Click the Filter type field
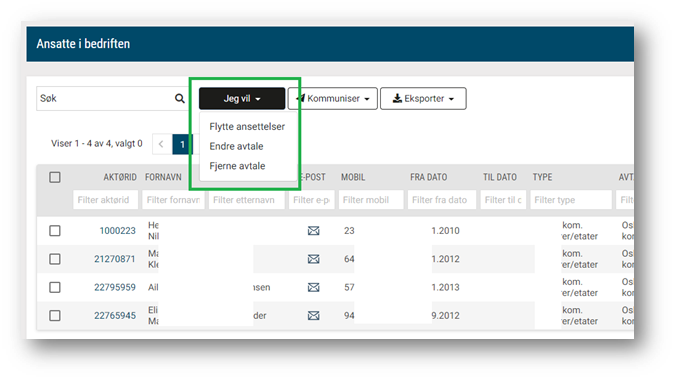Viewport: 676px width, 381px height. click(x=571, y=200)
